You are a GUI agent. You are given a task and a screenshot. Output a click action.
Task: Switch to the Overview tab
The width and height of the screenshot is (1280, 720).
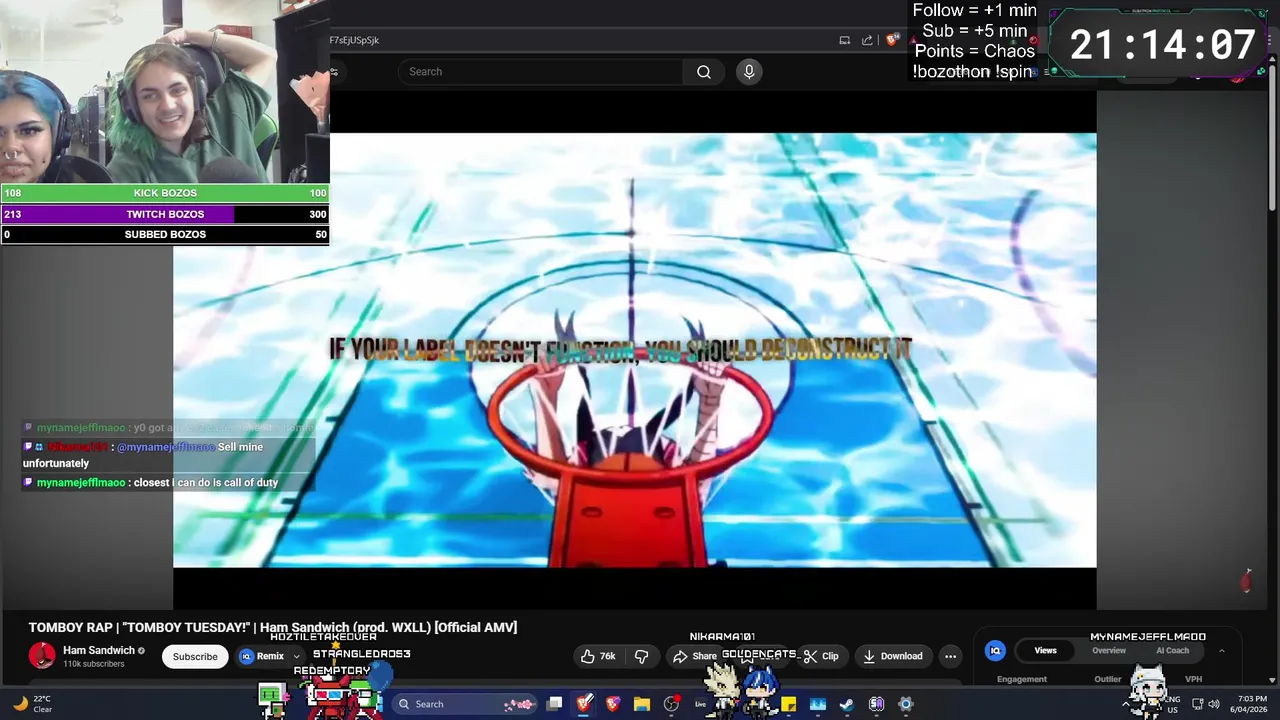pyautogui.click(x=1109, y=650)
